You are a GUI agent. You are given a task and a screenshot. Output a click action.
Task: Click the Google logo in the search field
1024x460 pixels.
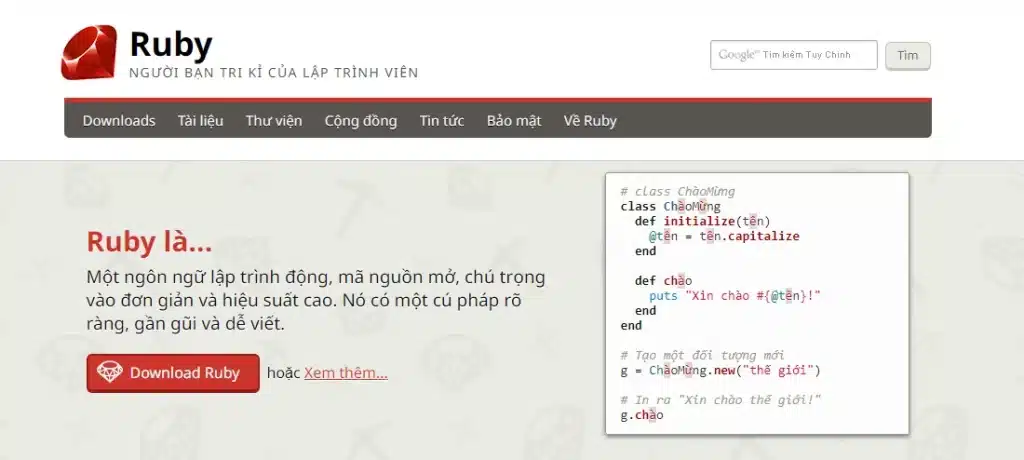[x=738, y=55]
